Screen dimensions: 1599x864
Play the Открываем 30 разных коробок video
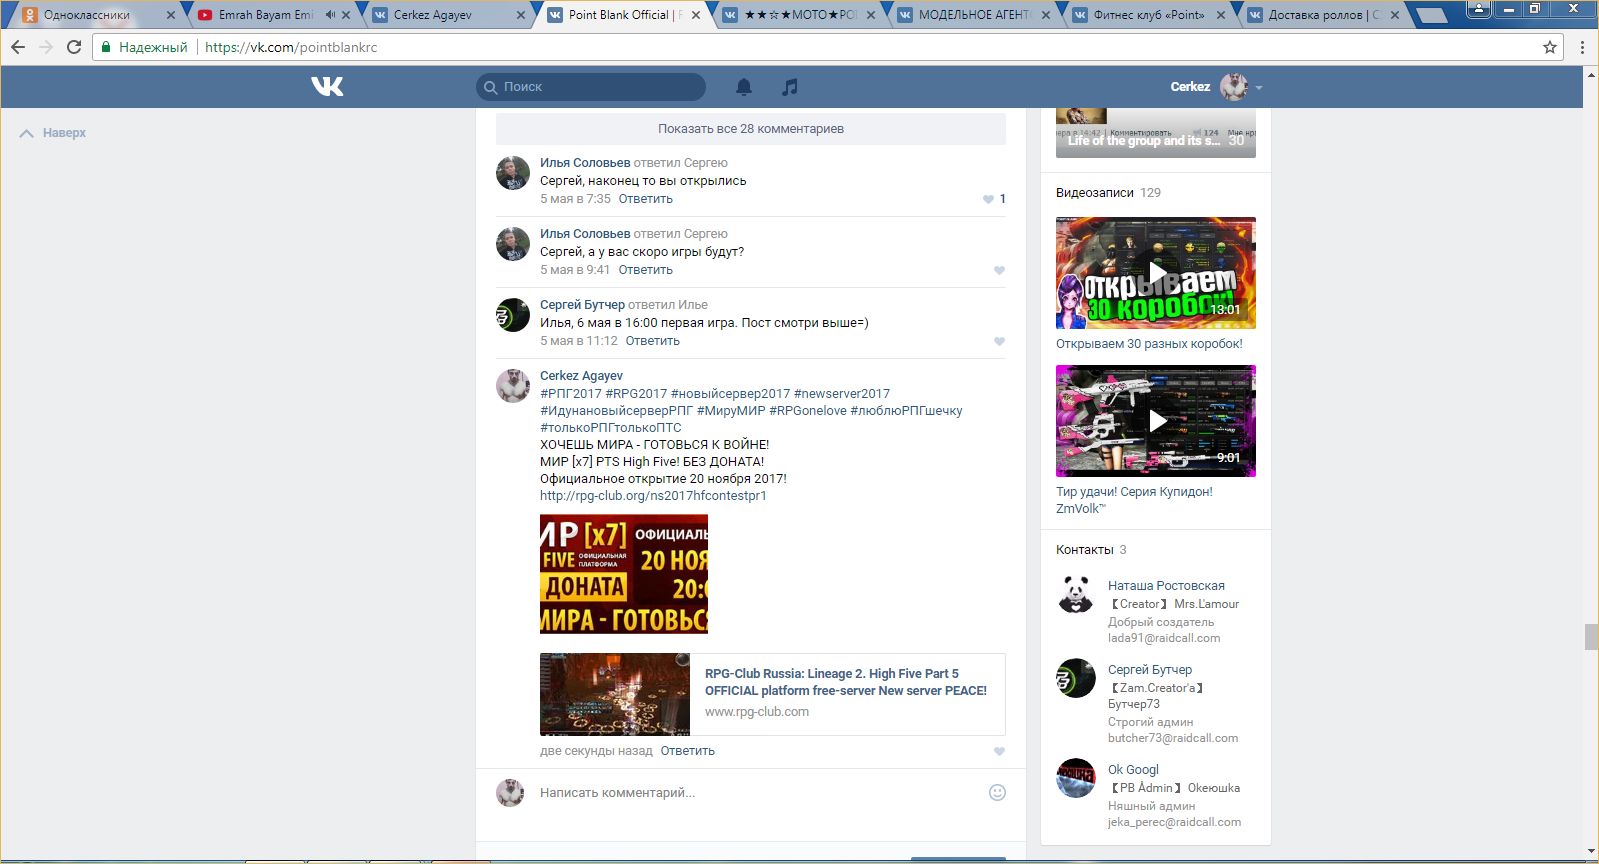1156,273
